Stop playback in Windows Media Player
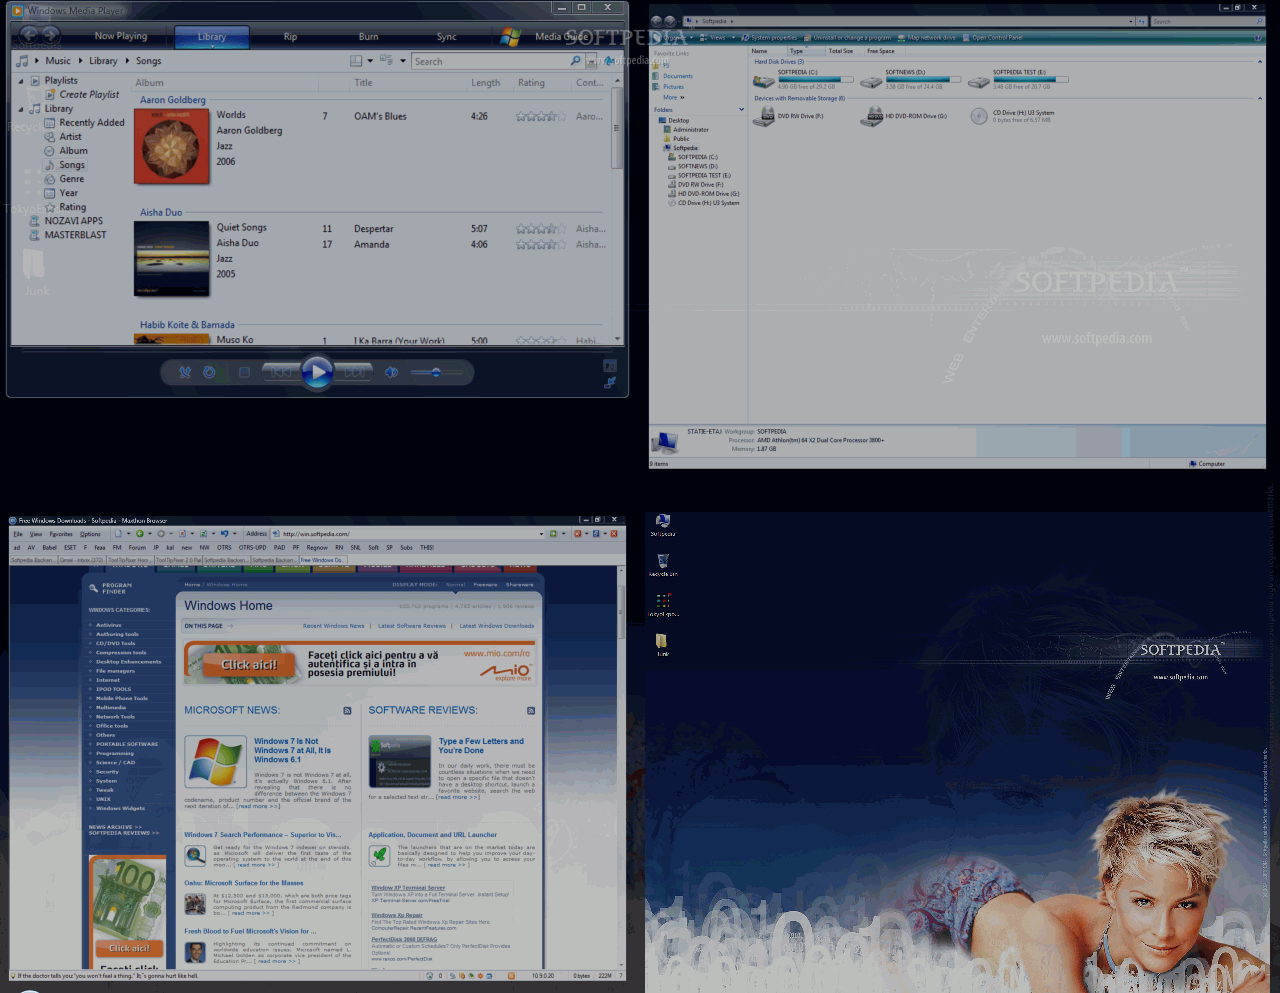1280x993 pixels. coord(244,372)
